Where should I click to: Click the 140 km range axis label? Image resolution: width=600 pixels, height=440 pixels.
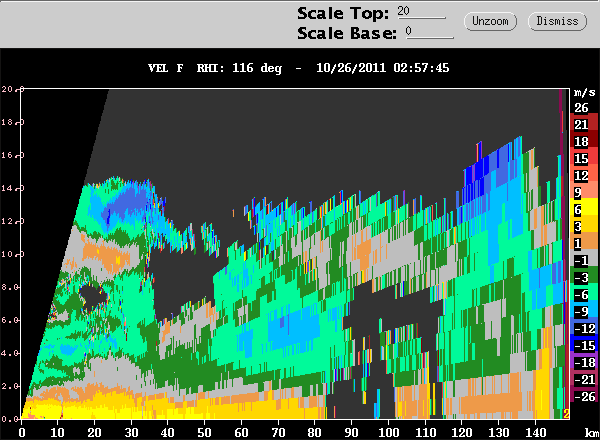click(x=535, y=433)
